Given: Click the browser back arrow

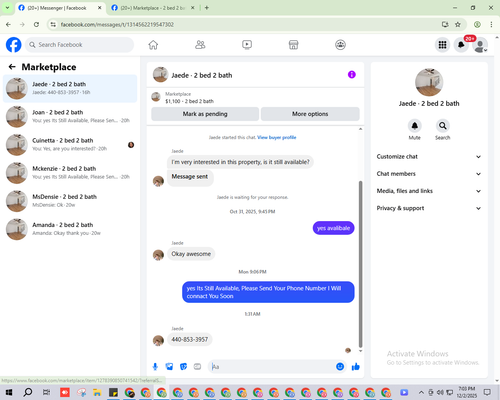Looking at the screenshot, I should click(8, 24).
